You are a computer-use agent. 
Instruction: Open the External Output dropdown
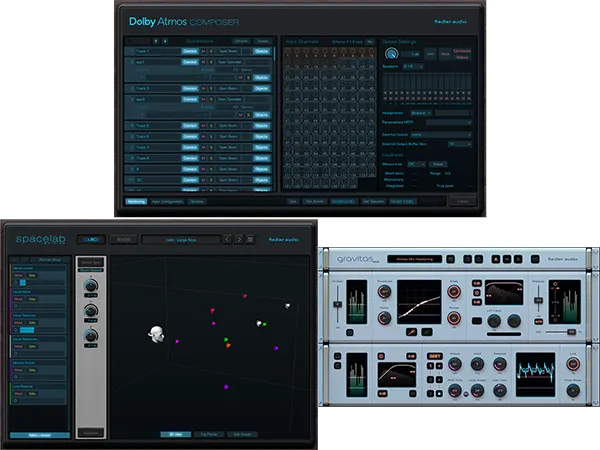441,135
